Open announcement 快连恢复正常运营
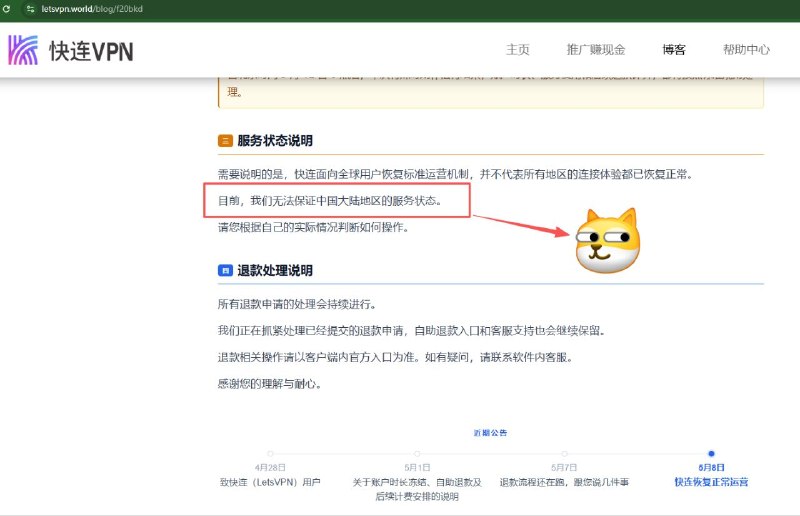This screenshot has width=800, height=516. (711, 482)
